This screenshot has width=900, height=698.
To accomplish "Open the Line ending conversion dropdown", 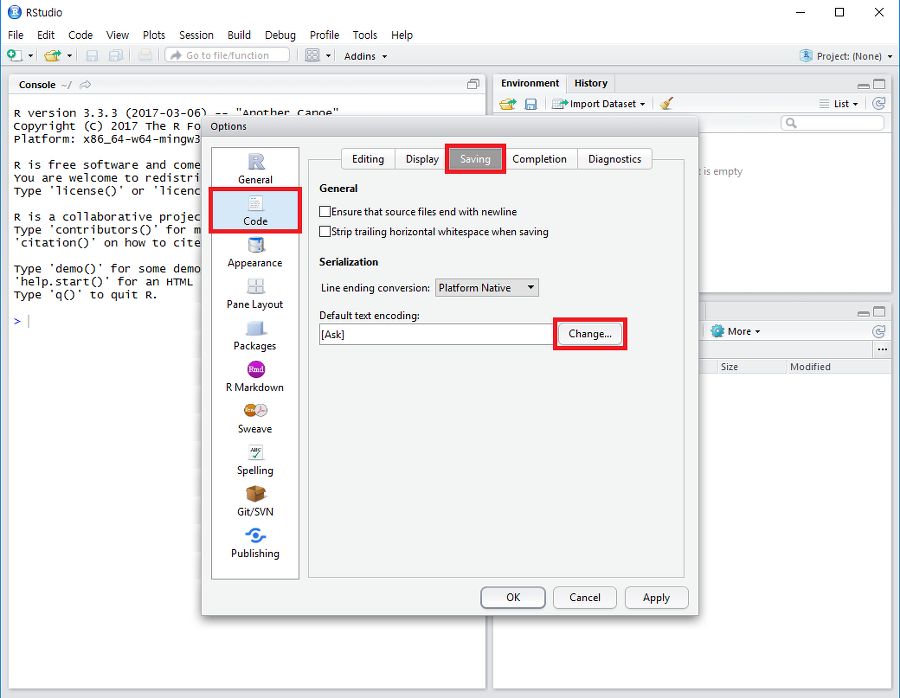I will [487, 288].
